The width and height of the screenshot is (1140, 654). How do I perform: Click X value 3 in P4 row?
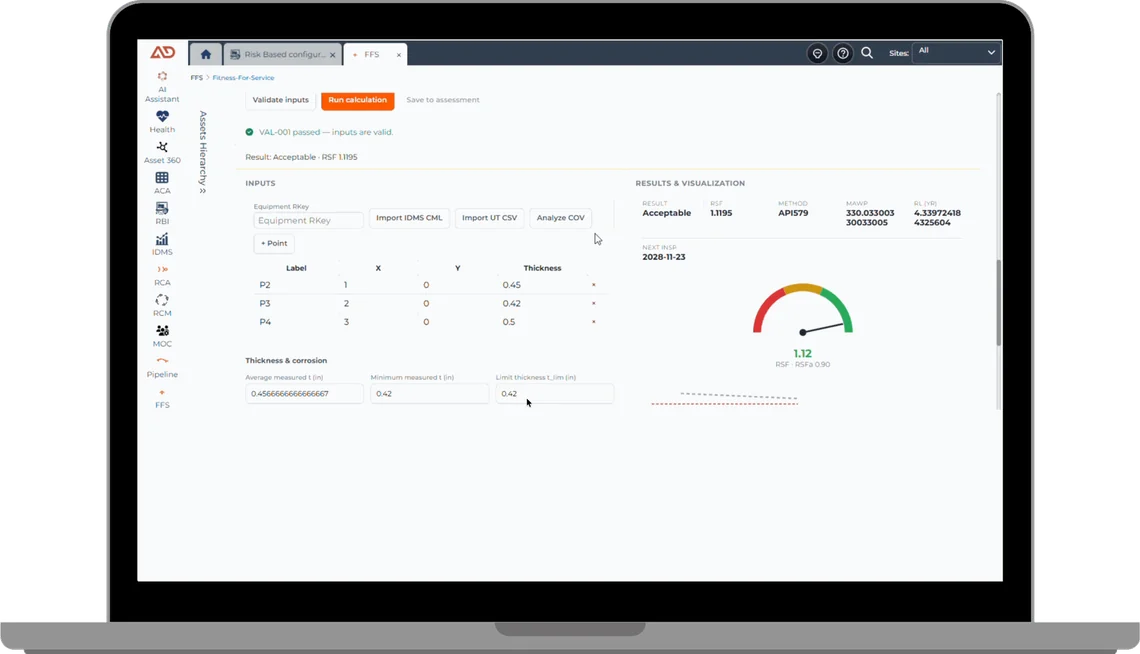[x=346, y=322]
